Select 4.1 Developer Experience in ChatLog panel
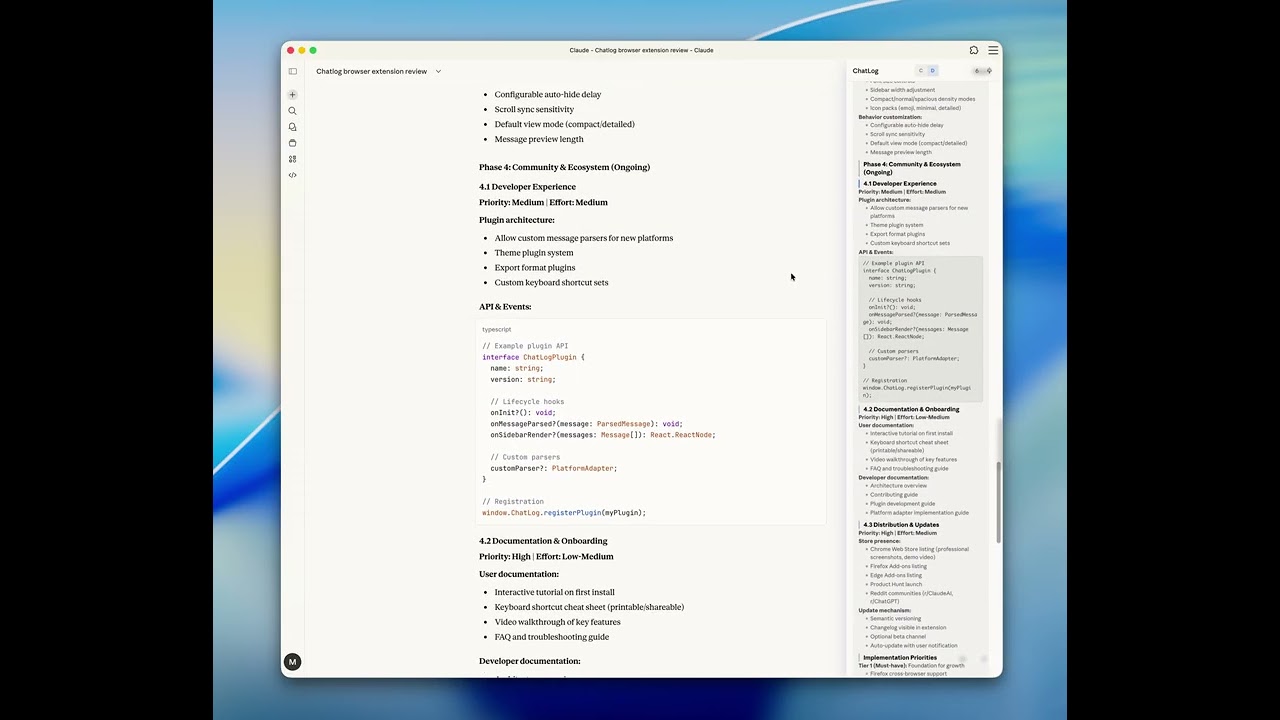1280x720 pixels. [900, 183]
